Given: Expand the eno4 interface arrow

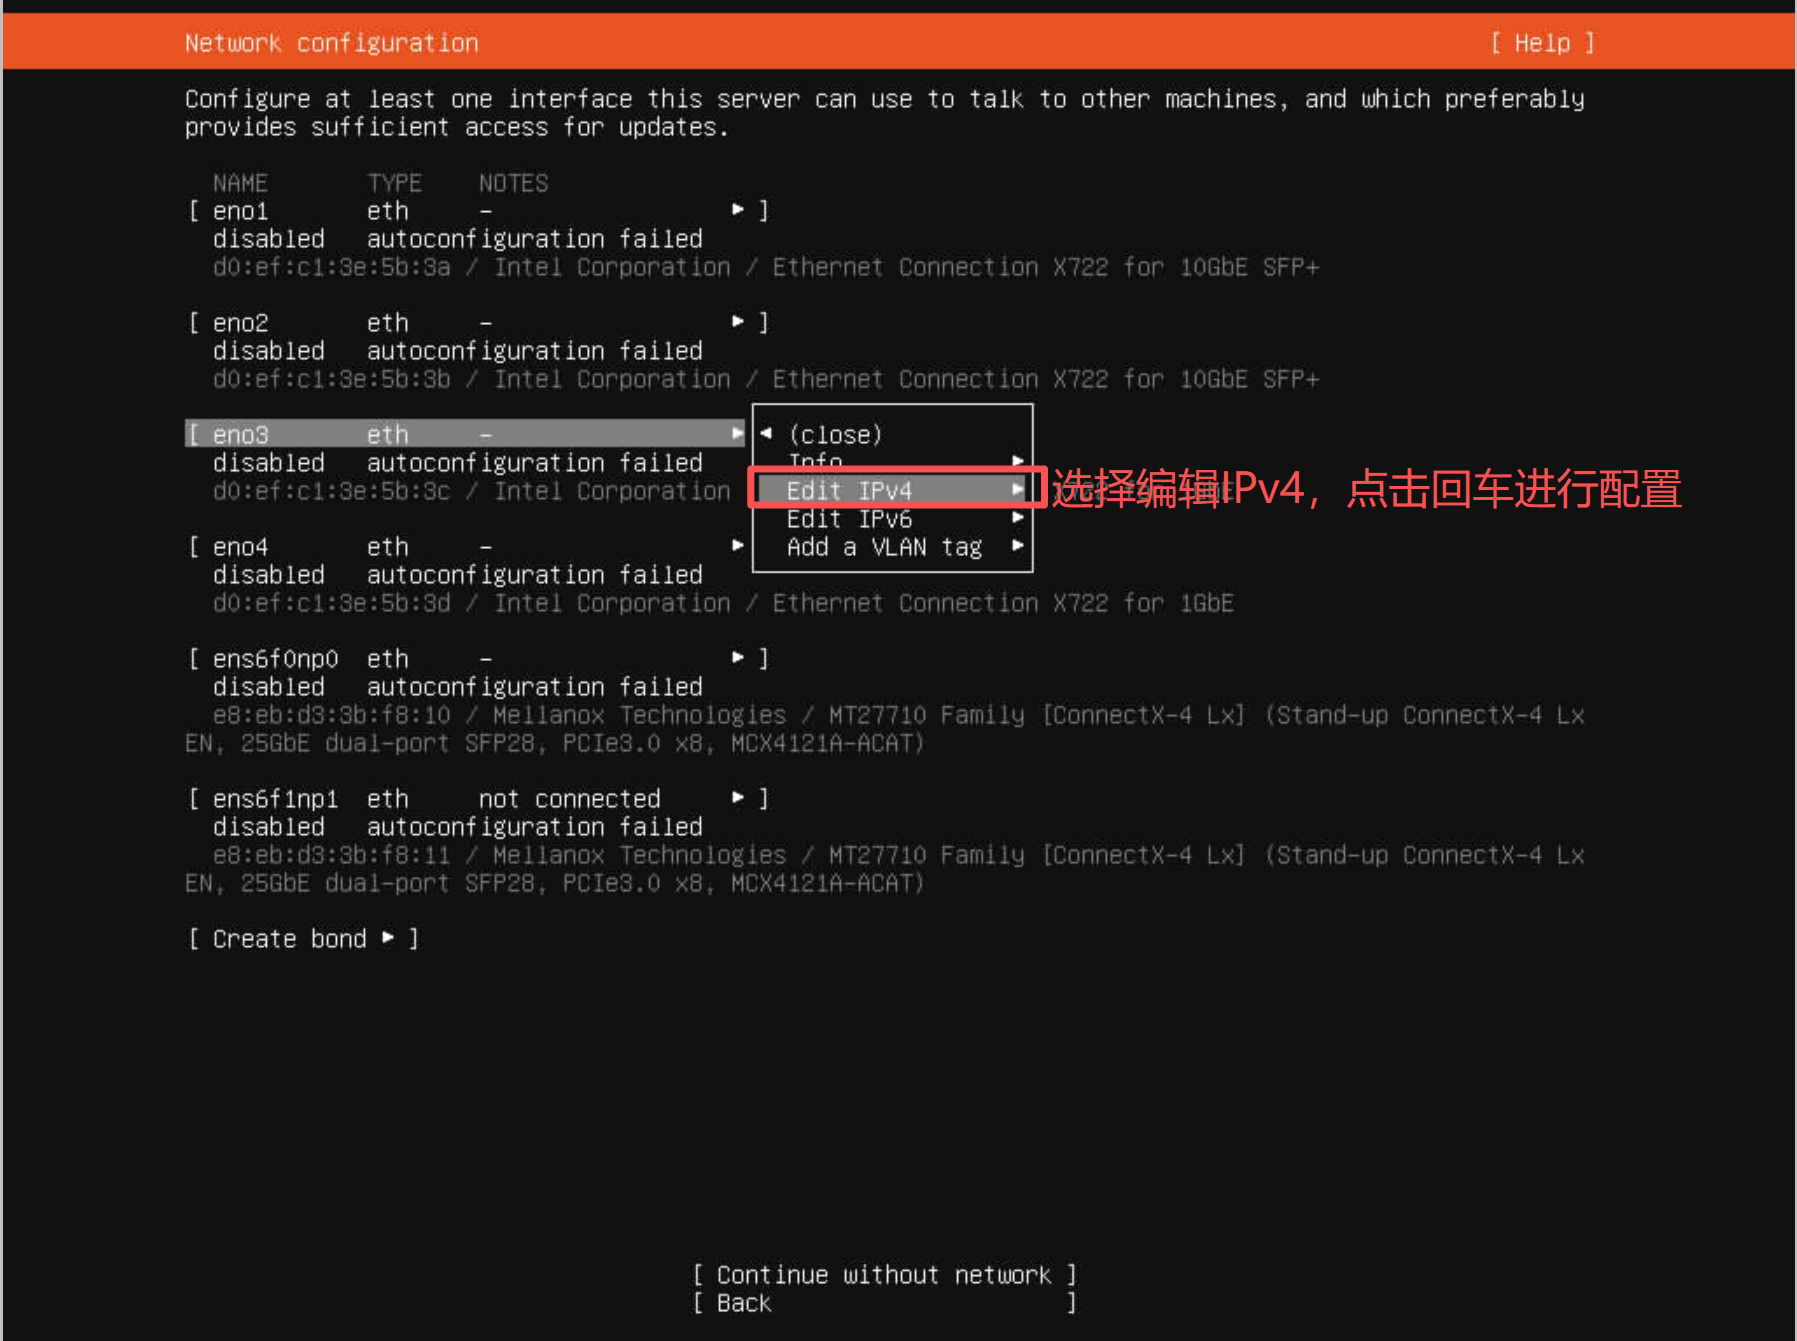Looking at the screenshot, I should [x=738, y=546].
